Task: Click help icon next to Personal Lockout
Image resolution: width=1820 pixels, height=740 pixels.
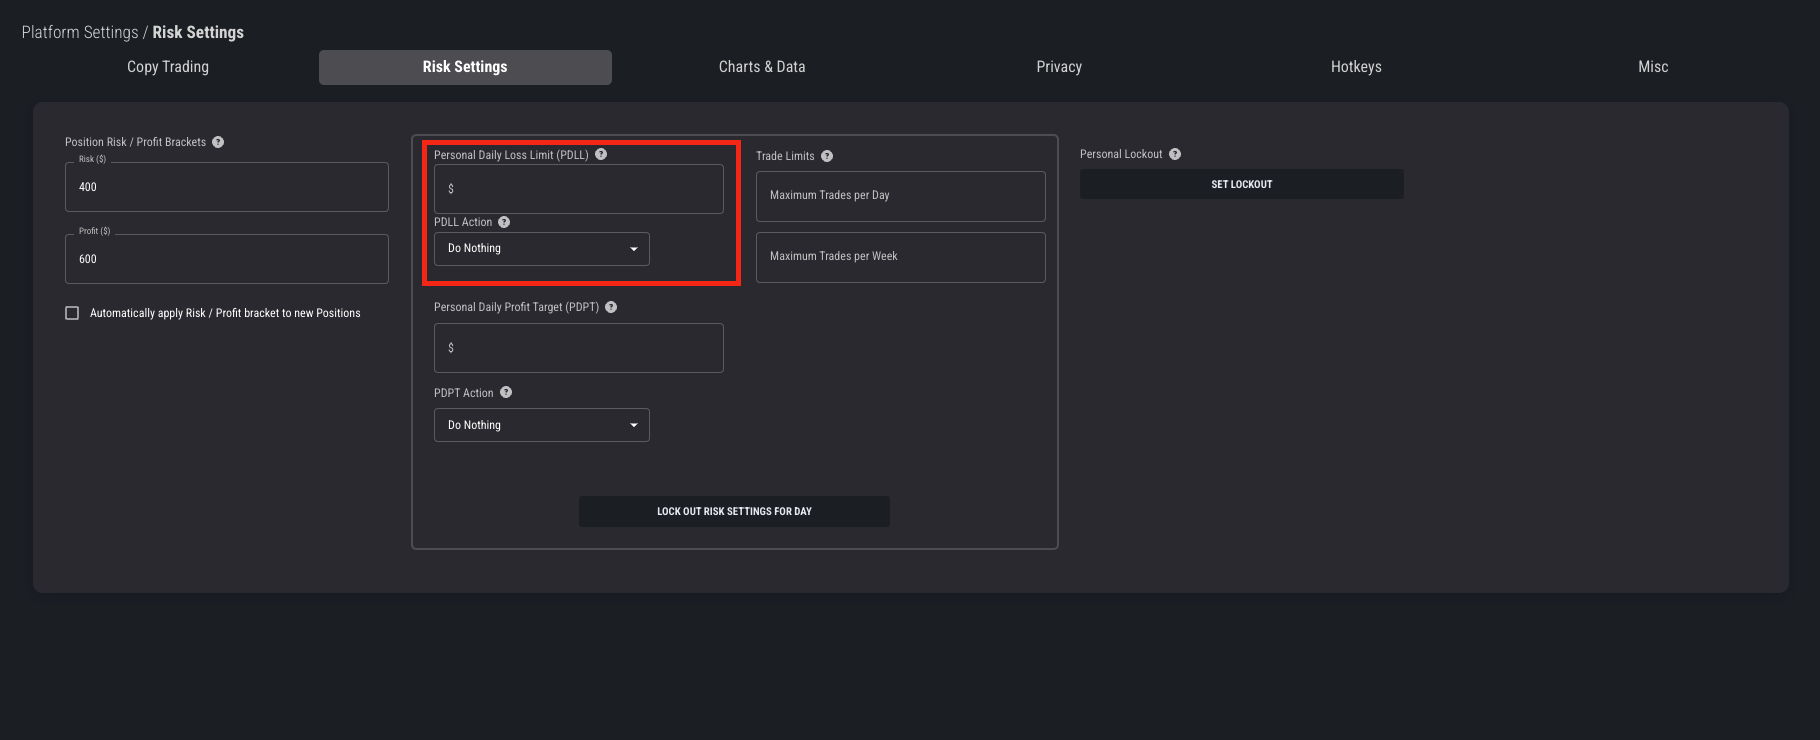Action: pyautogui.click(x=1175, y=154)
